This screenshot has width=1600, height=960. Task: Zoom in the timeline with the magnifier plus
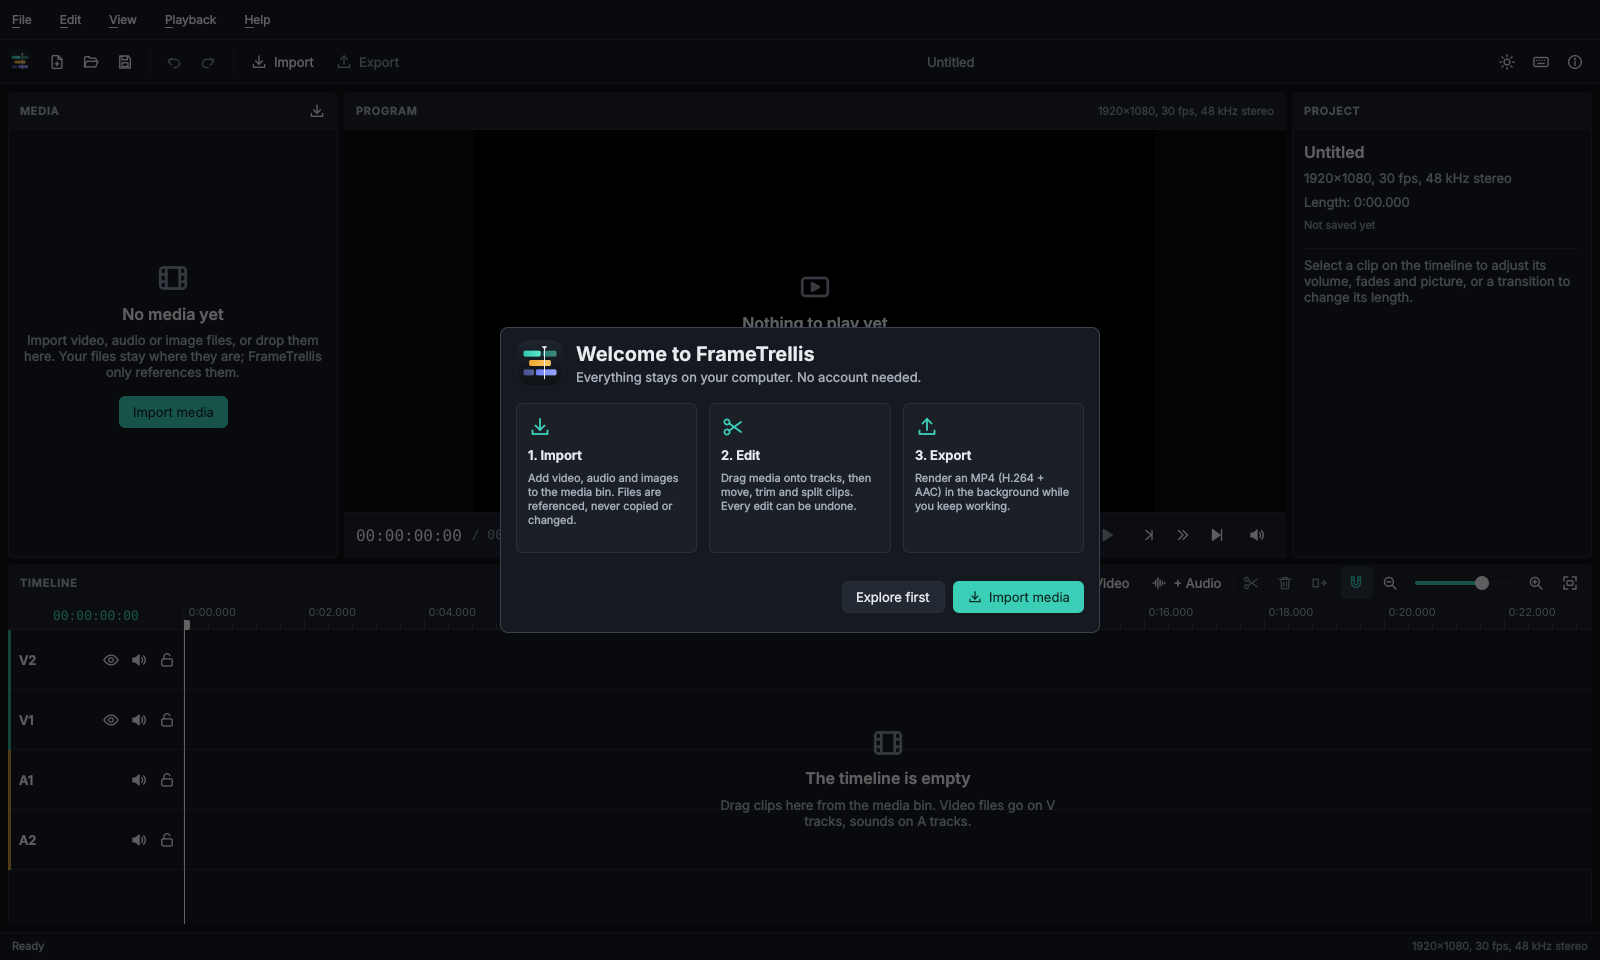(1536, 583)
